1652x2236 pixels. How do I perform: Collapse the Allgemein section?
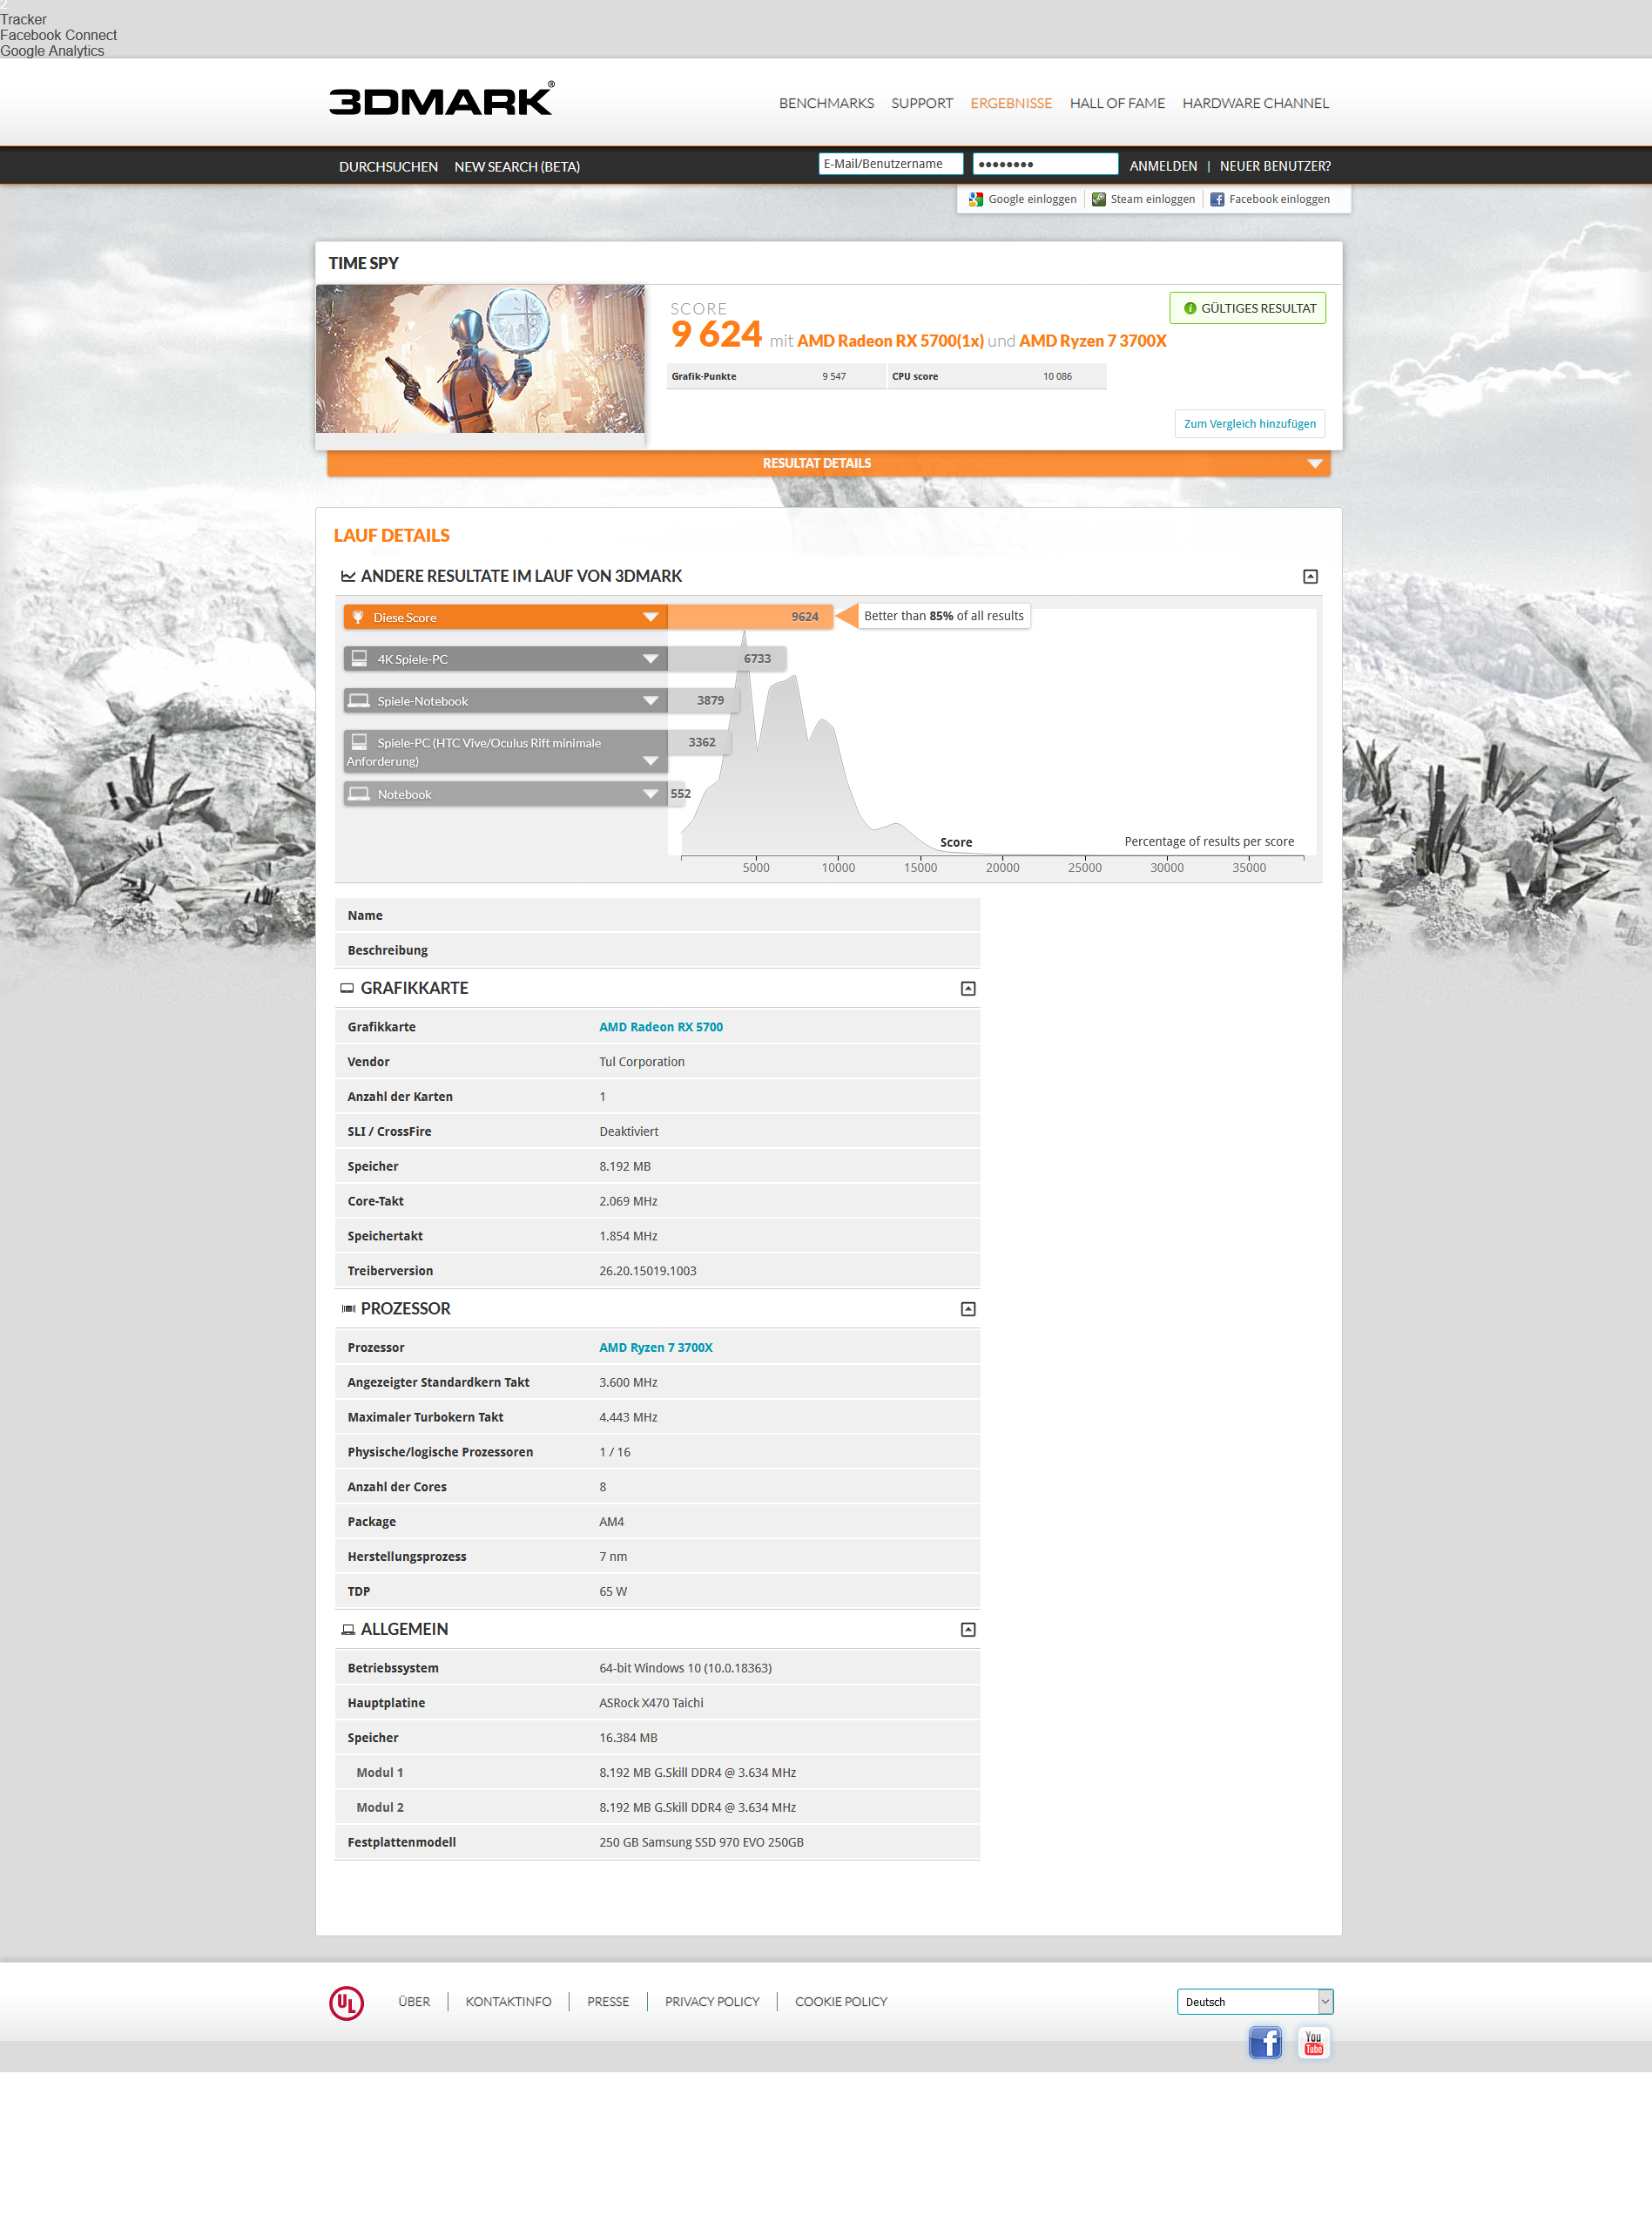coord(967,1630)
